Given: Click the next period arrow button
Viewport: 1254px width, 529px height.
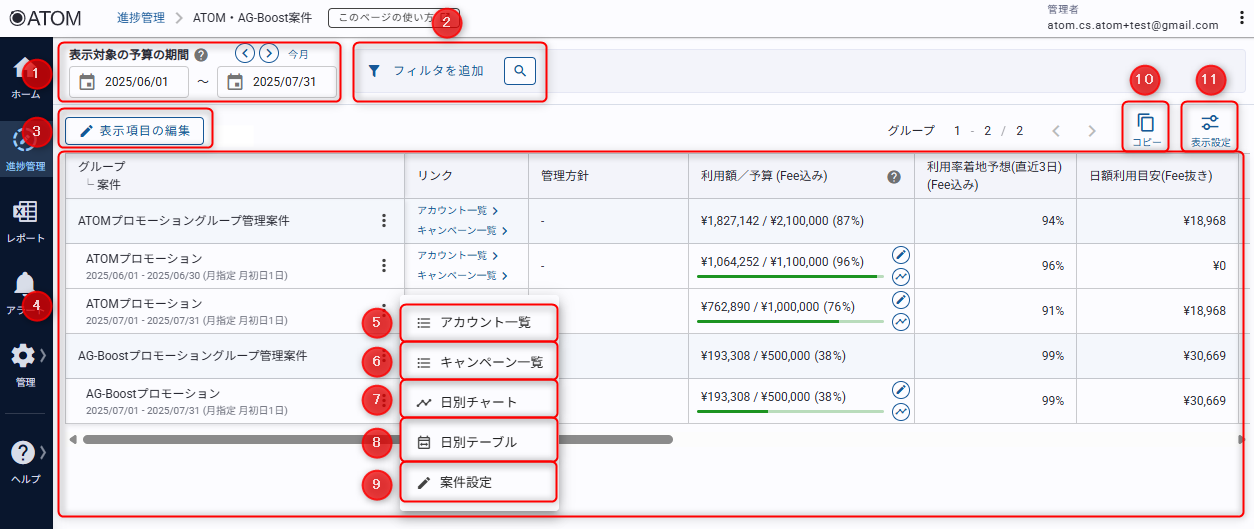Looking at the screenshot, I should pyautogui.click(x=269, y=54).
